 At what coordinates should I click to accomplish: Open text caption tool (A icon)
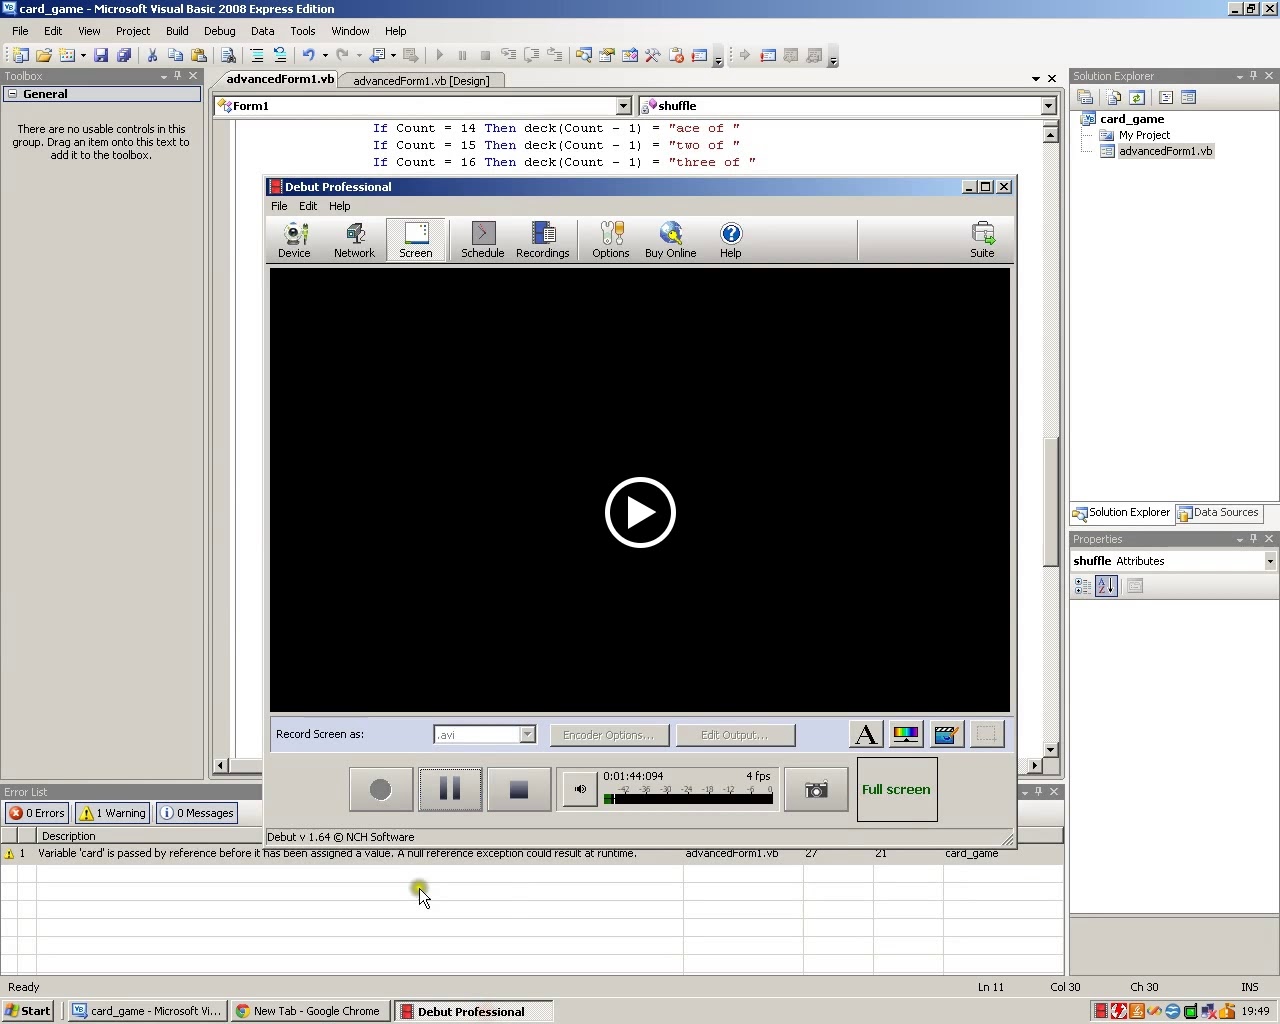click(x=866, y=735)
